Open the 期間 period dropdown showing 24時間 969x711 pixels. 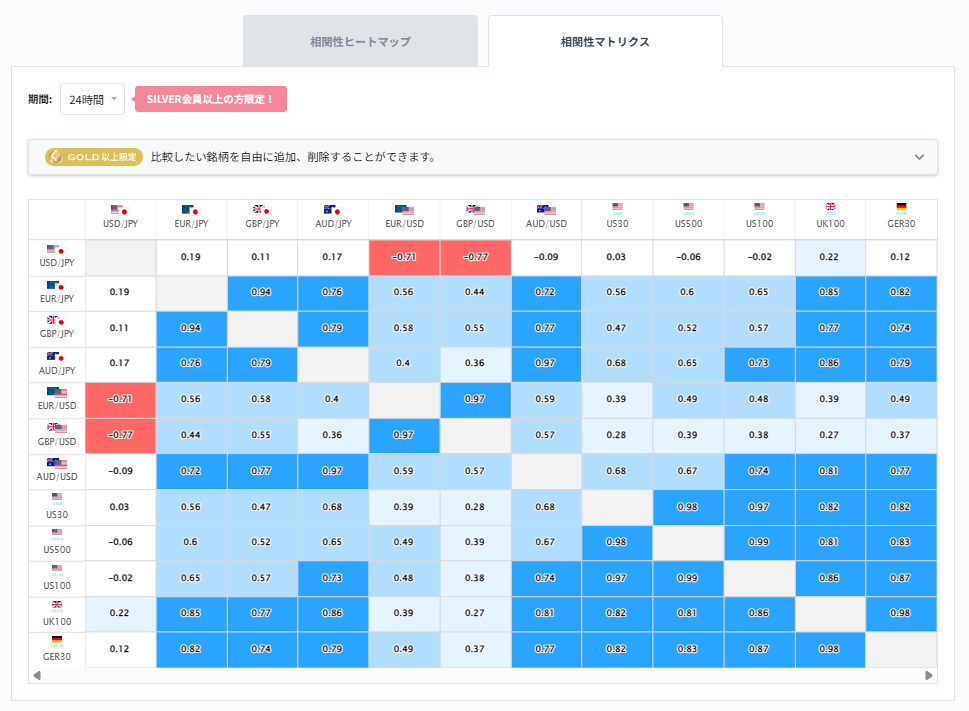[x=90, y=100]
